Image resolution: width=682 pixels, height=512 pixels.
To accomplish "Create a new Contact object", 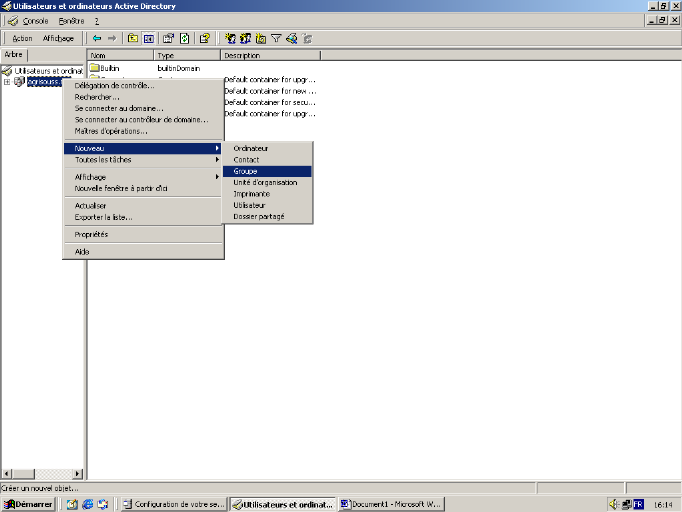I will (267, 160).
